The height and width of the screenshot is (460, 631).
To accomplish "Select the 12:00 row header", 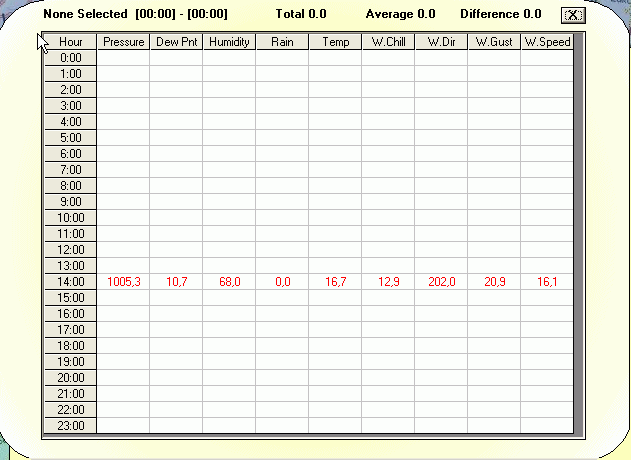I will pos(70,250).
